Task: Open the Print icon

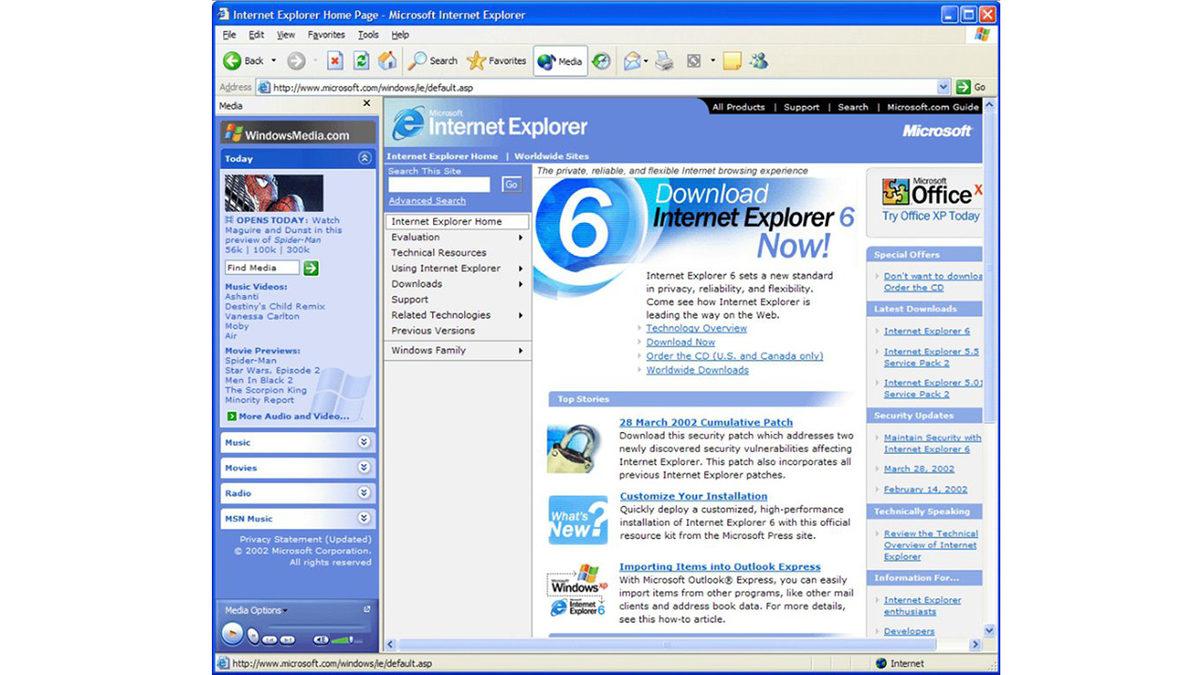Action: pos(664,60)
